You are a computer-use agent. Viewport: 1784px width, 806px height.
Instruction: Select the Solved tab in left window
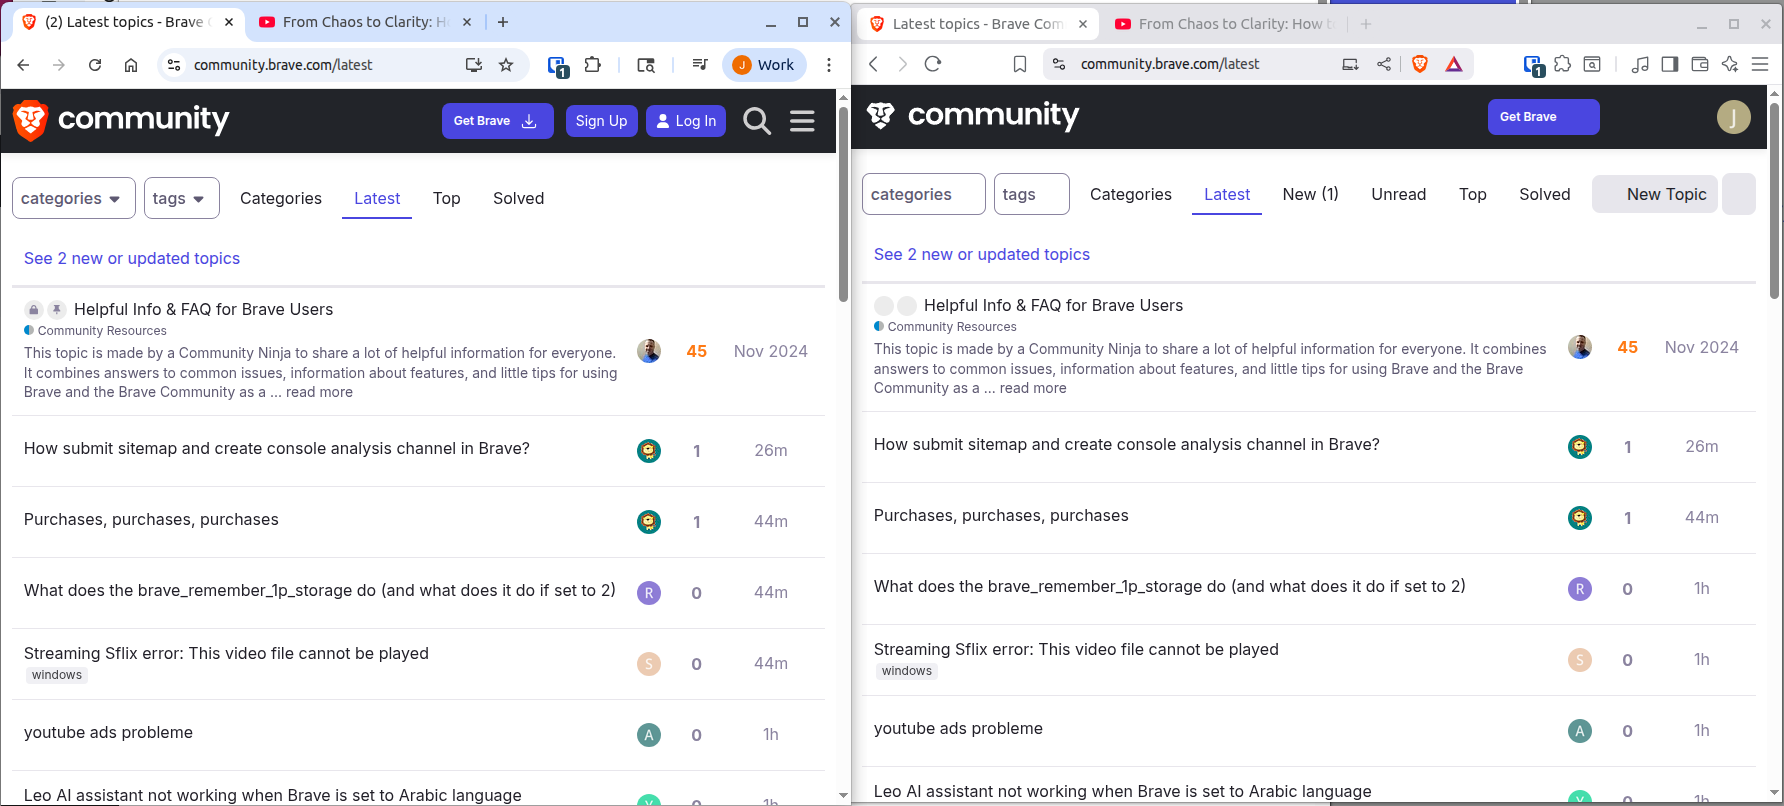[x=518, y=198]
